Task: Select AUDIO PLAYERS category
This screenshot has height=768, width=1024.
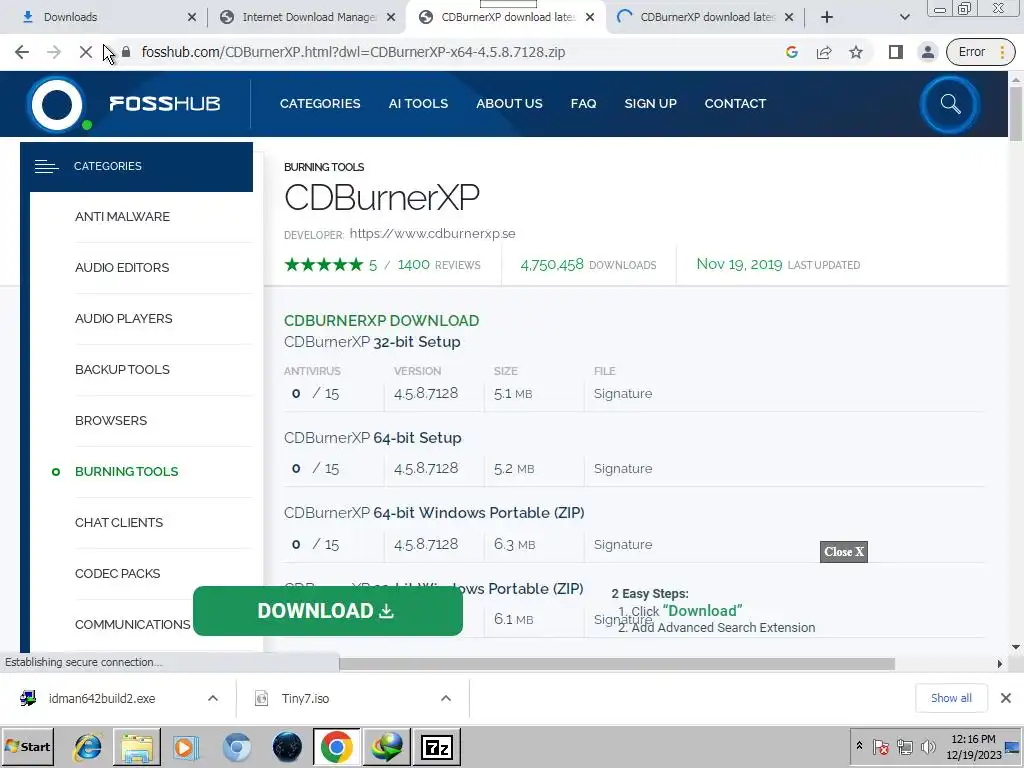Action: tap(124, 319)
